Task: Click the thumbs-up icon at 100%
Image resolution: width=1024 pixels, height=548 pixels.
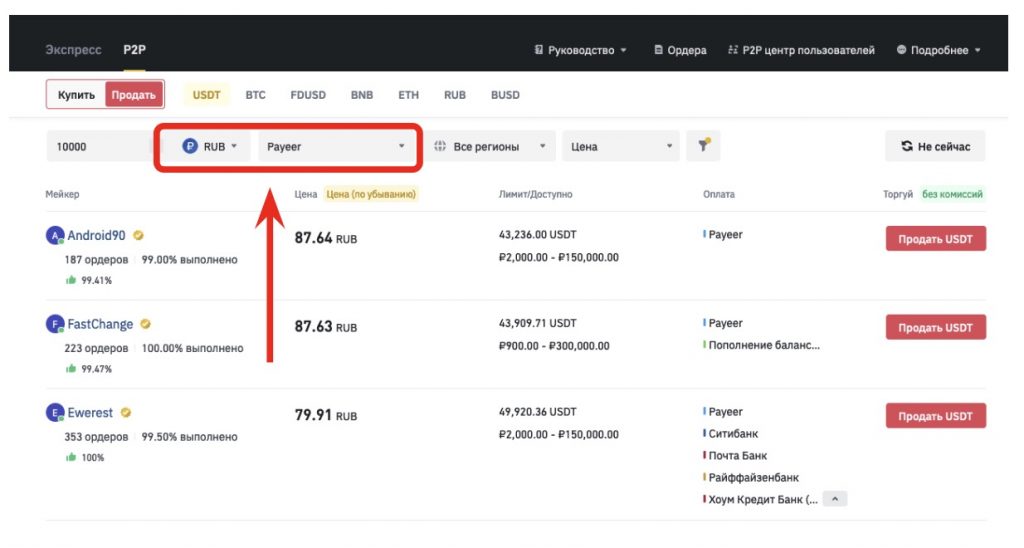Action: (71, 458)
